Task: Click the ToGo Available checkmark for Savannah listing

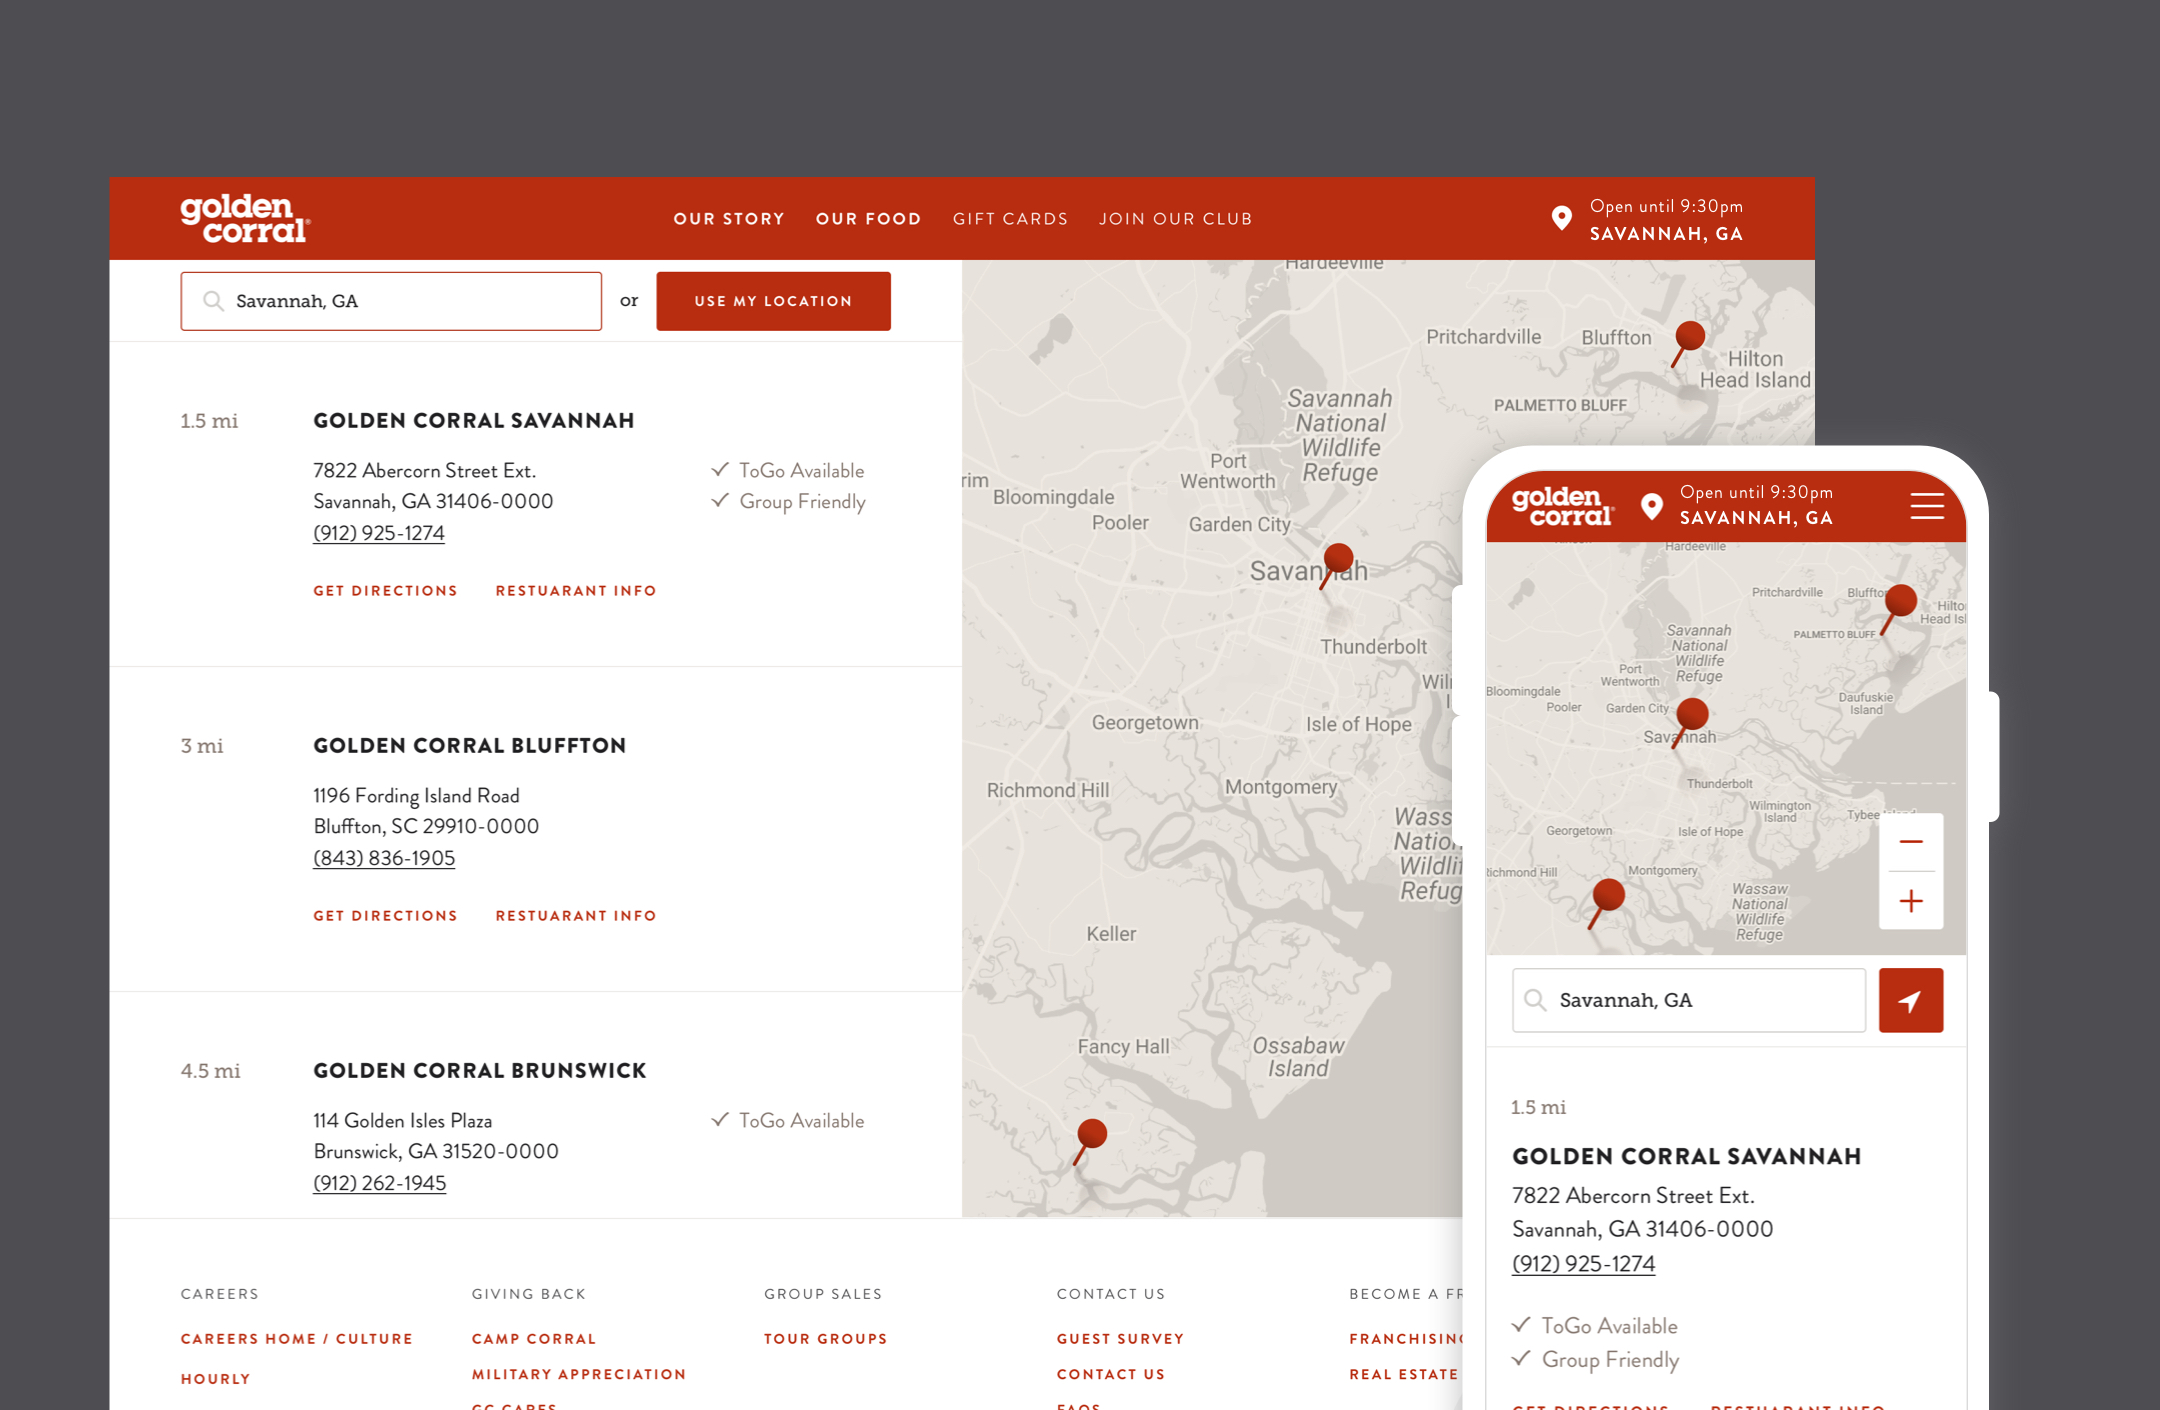Action: pos(720,469)
